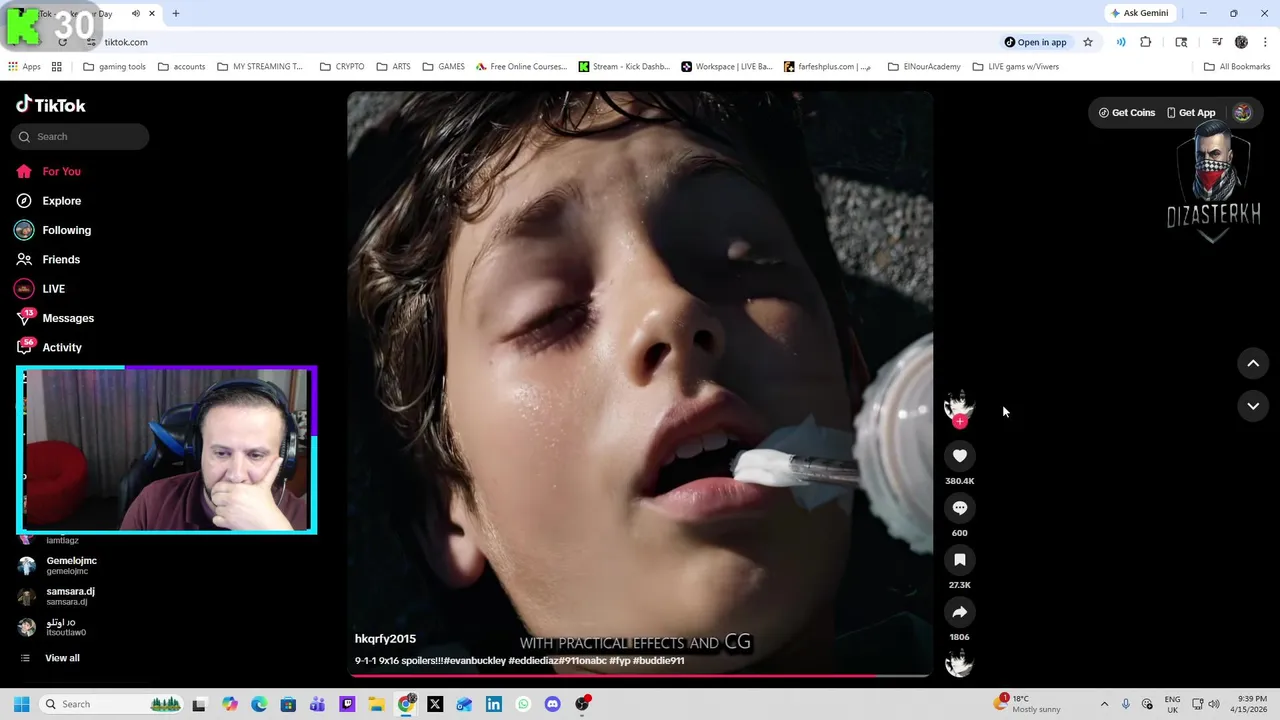Open the For You feed
Image resolution: width=1280 pixels, height=720 pixels.
(x=62, y=171)
